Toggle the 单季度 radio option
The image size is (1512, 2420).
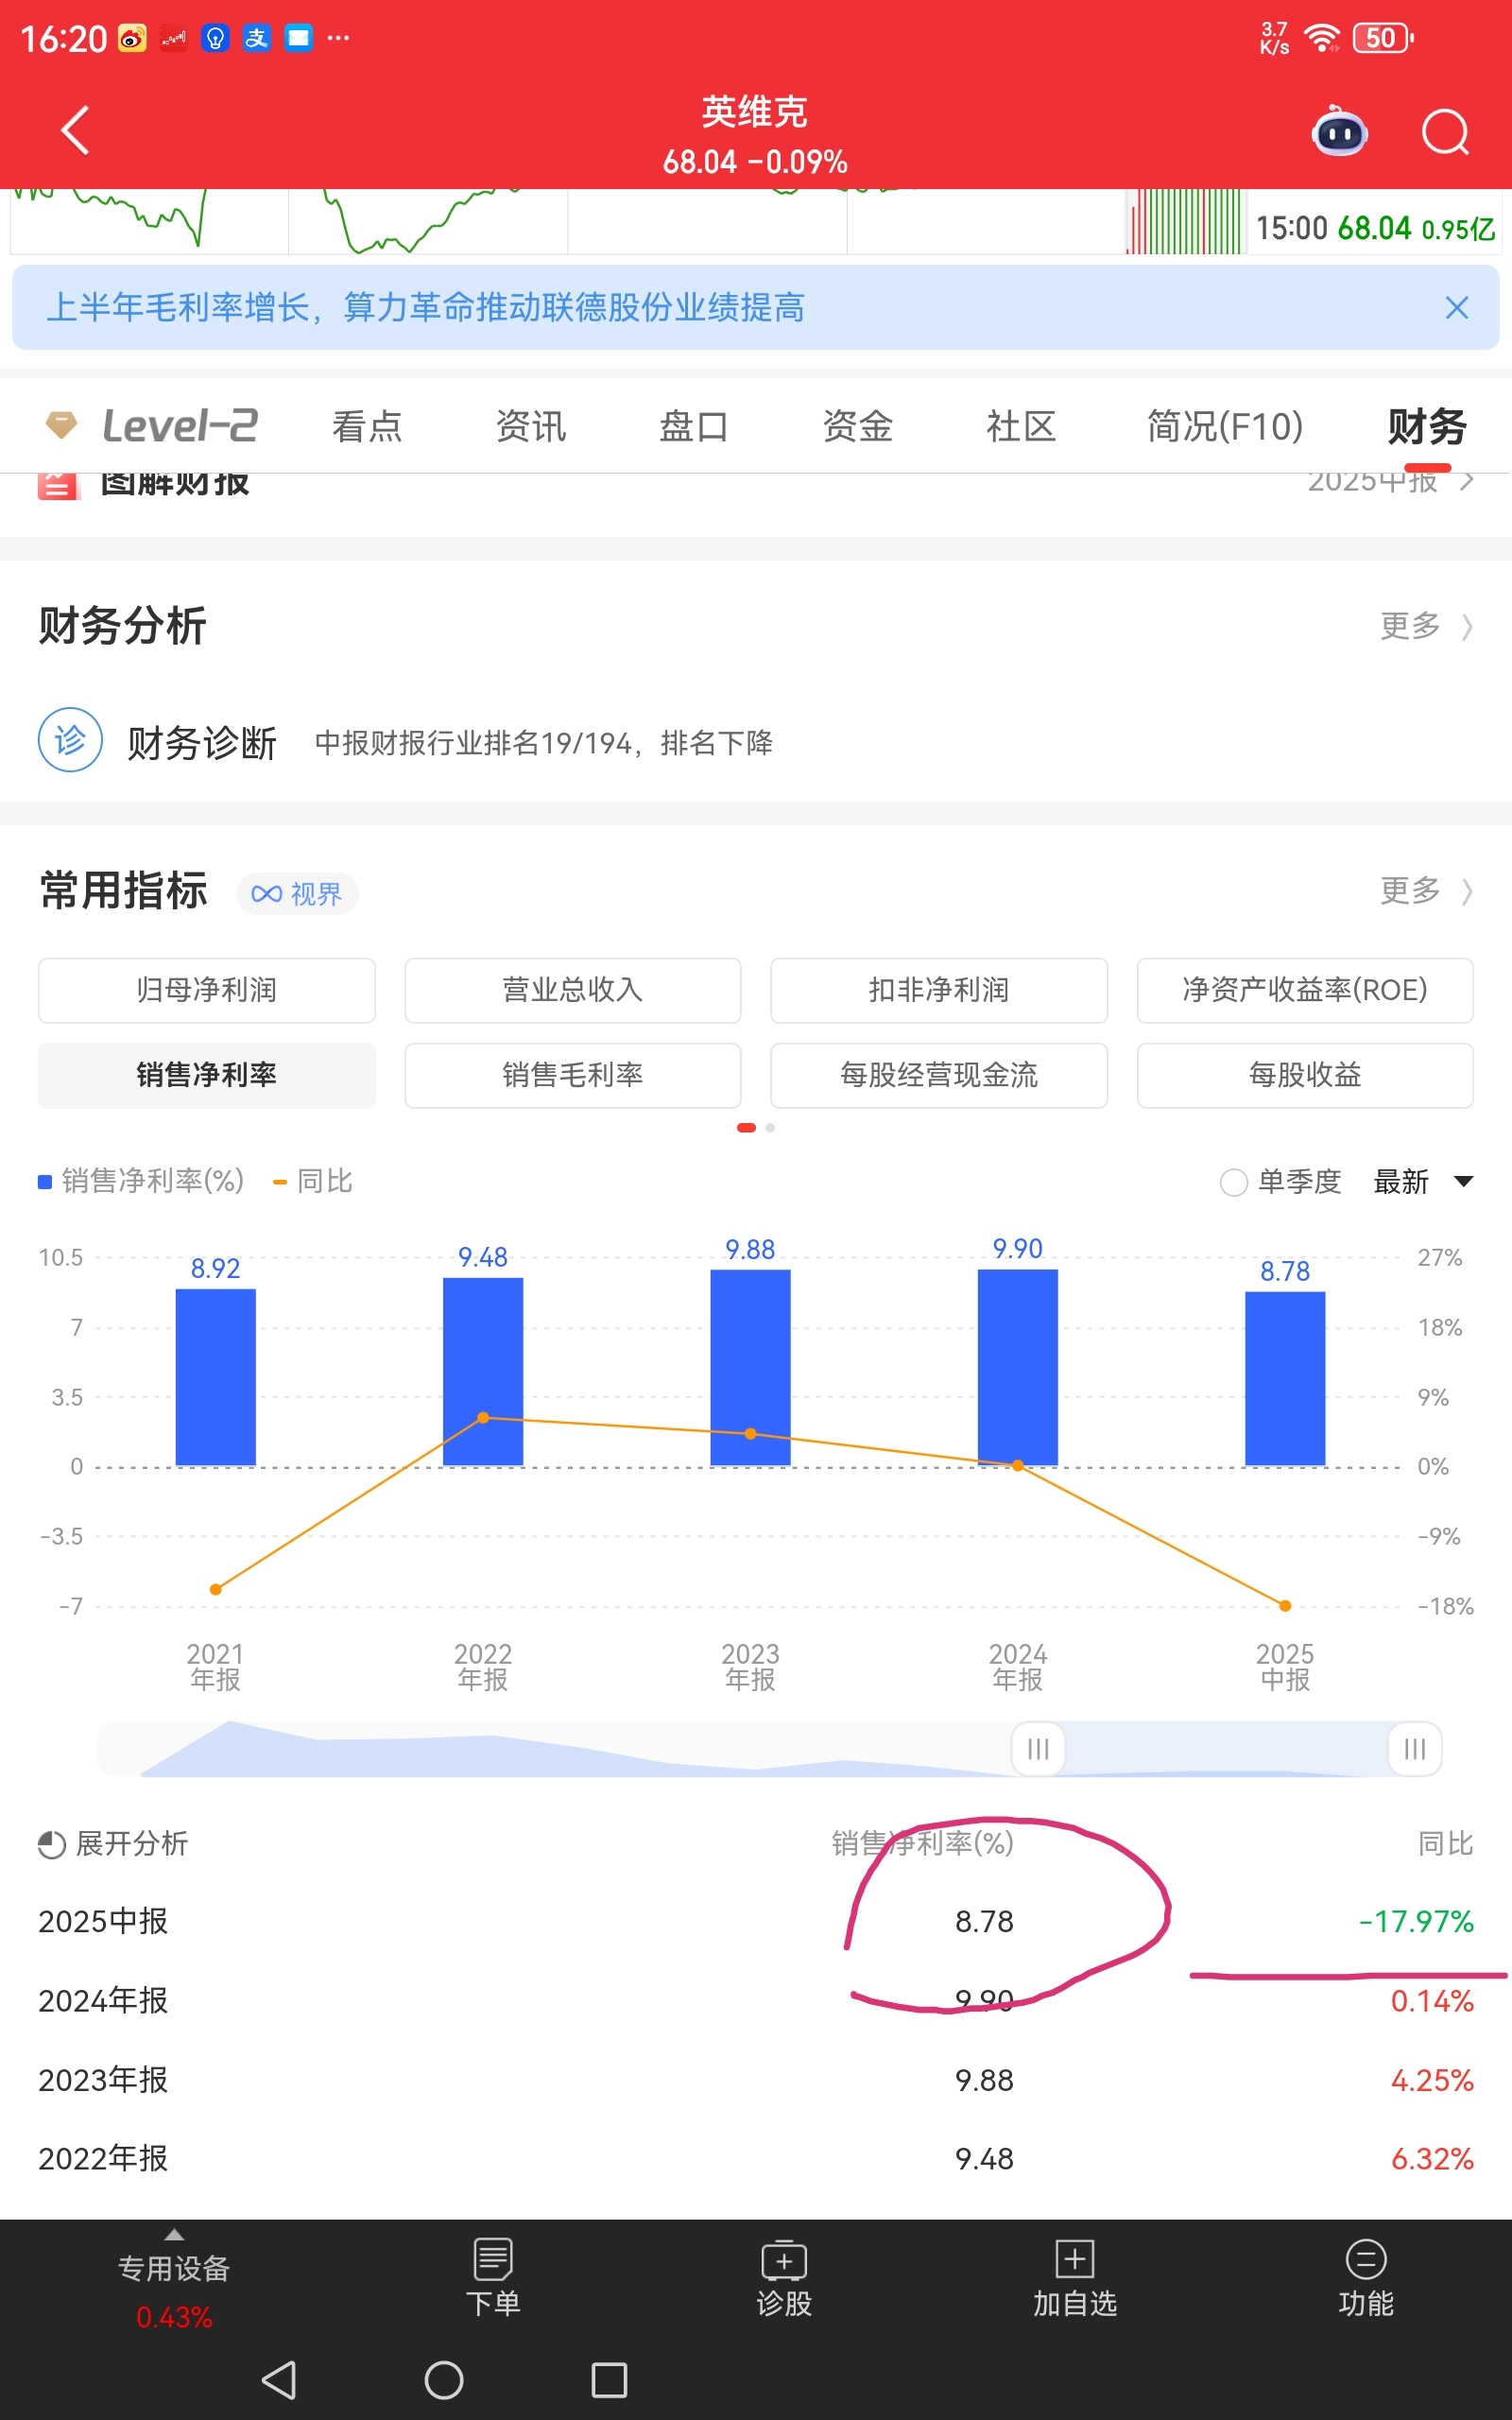[1234, 1182]
